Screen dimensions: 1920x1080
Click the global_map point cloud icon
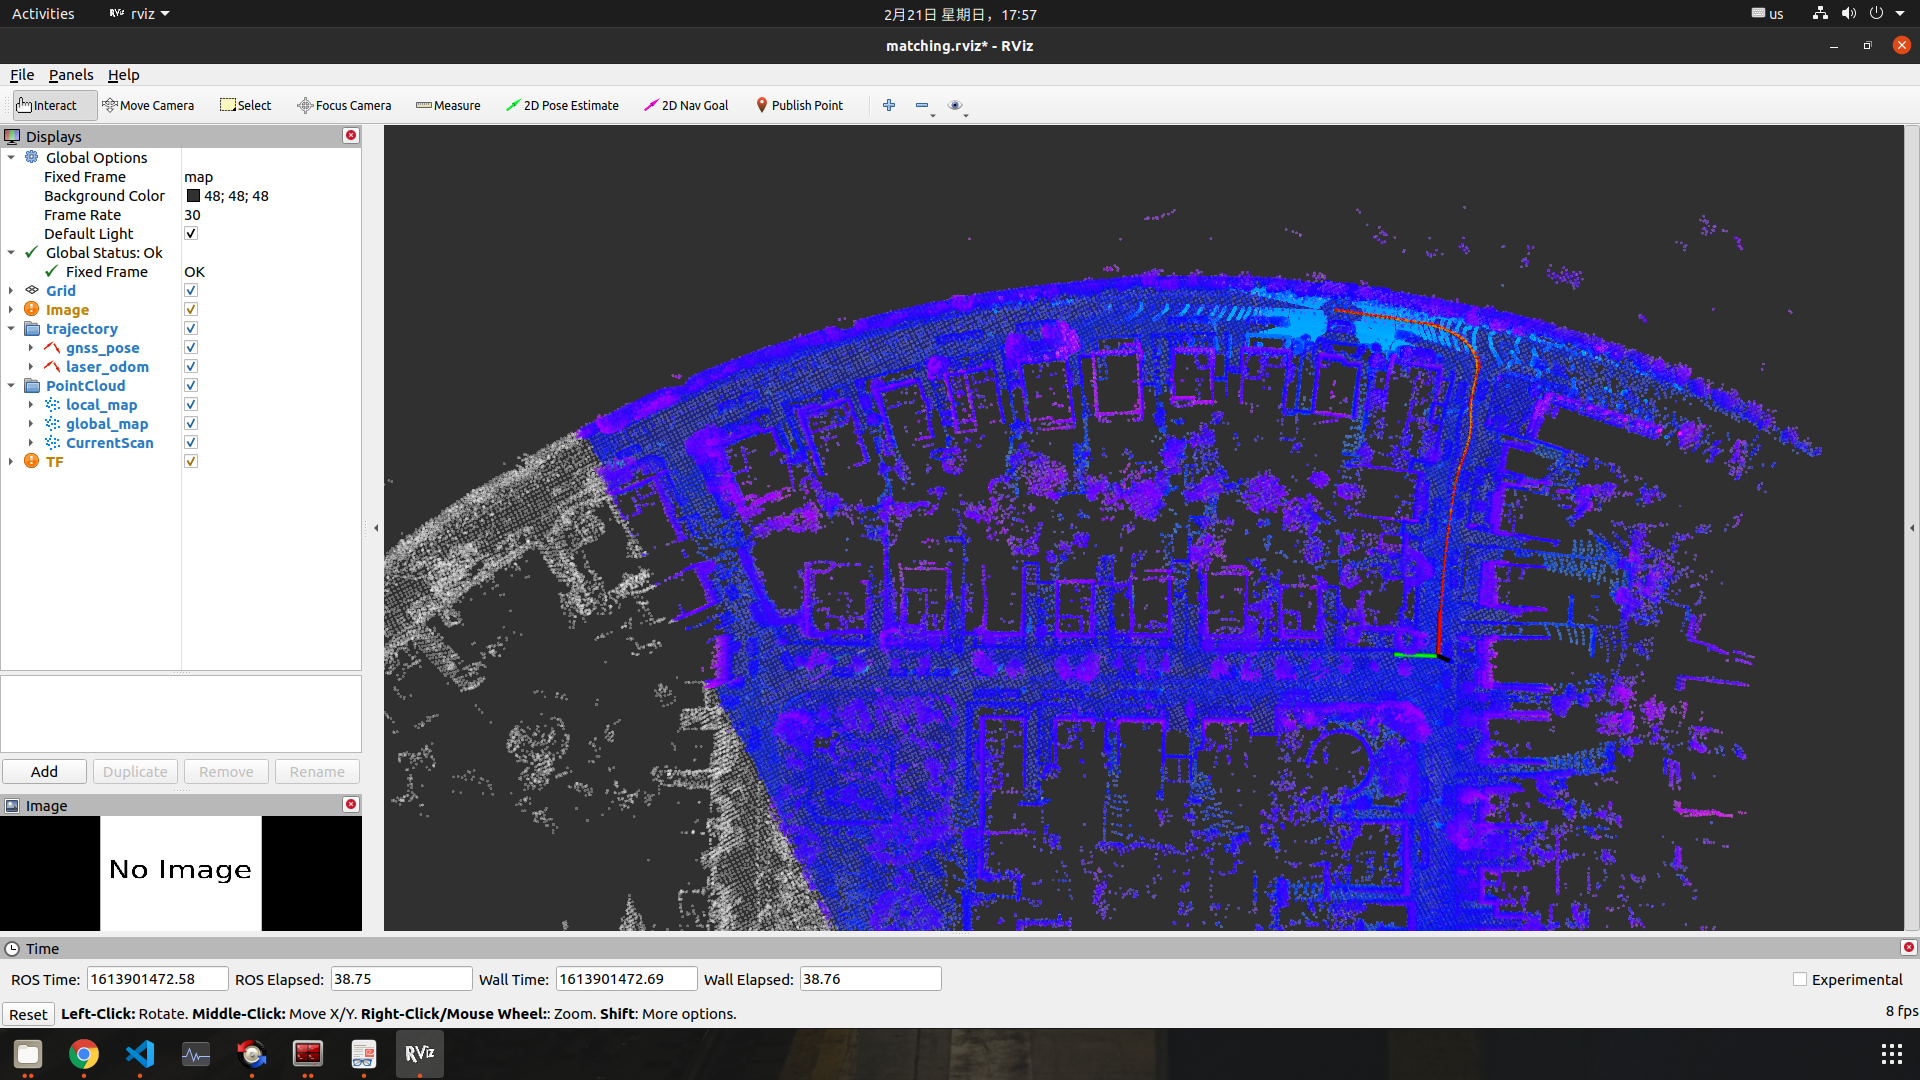click(x=52, y=423)
